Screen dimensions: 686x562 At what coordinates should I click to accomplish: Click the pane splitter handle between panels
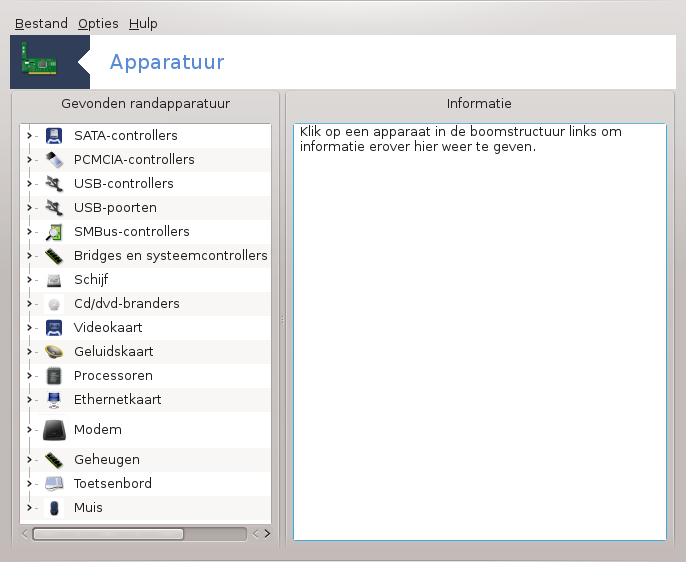[282, 320]
